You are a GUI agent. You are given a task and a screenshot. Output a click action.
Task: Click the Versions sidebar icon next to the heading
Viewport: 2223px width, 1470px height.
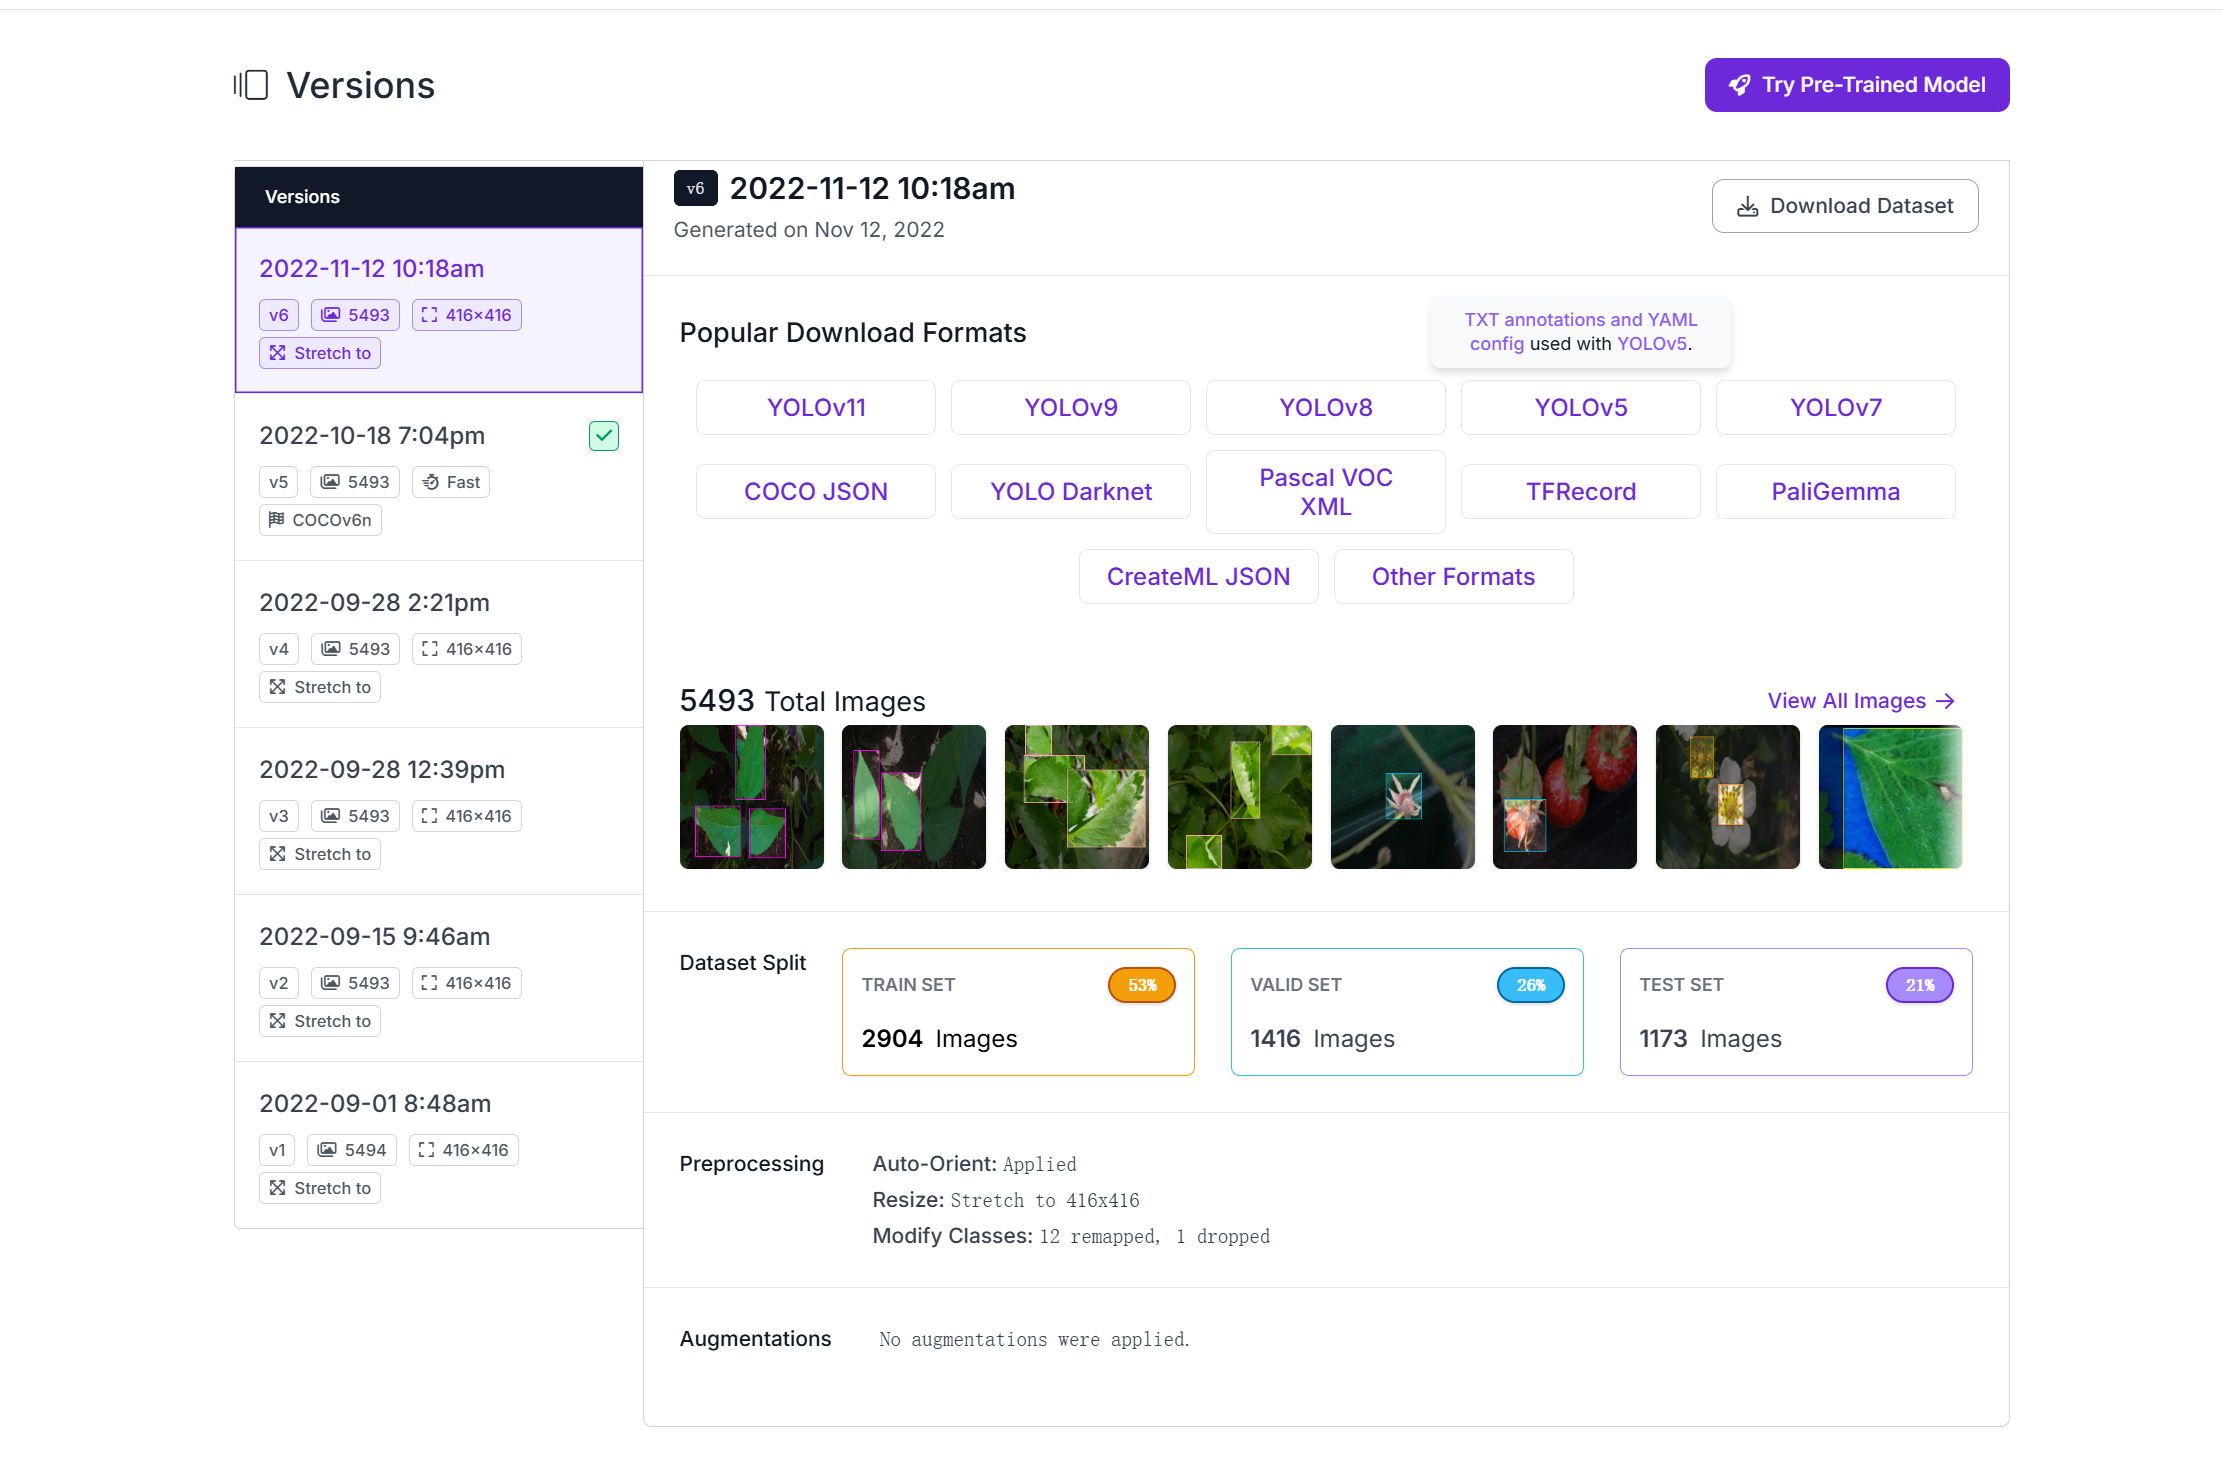251,85
